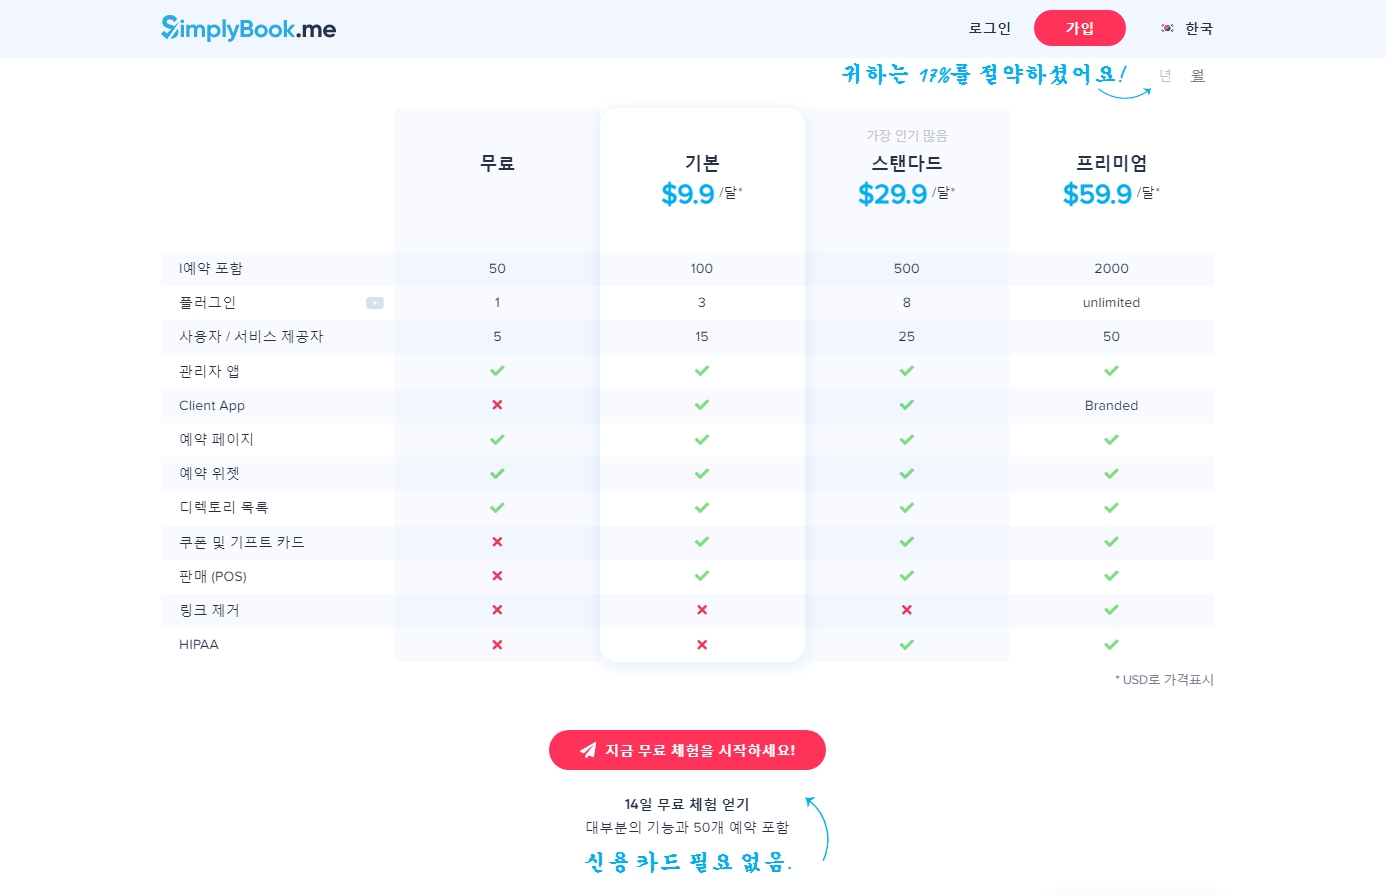This screenshot has width=1386, height=895.
Task: Switch billing to monthly 월
Action: coord(1198,76)
